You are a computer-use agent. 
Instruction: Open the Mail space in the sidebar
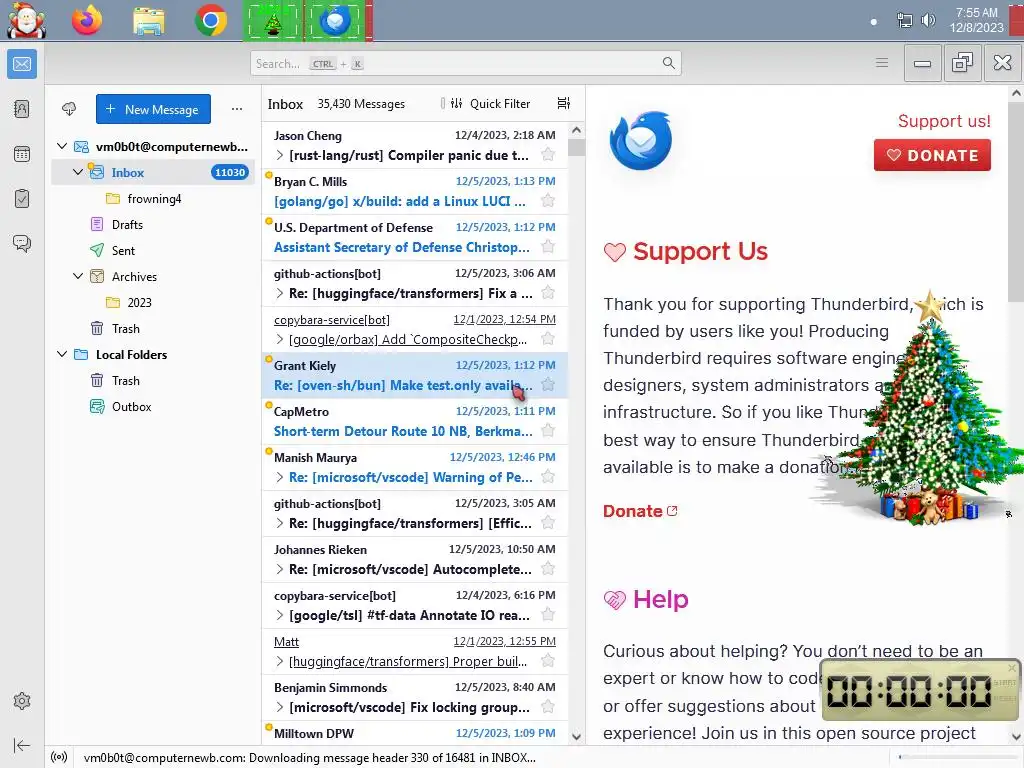pos(22,64)
